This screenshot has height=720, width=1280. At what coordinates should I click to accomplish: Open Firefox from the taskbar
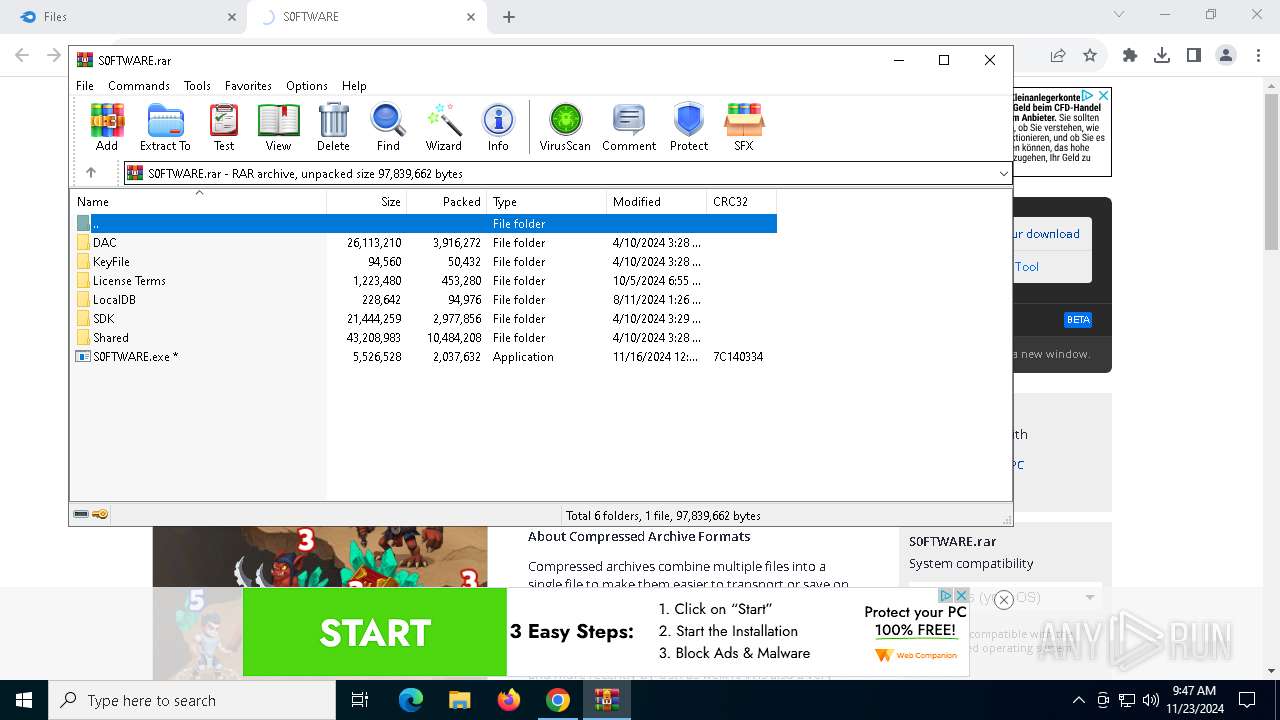pos(509,700)
